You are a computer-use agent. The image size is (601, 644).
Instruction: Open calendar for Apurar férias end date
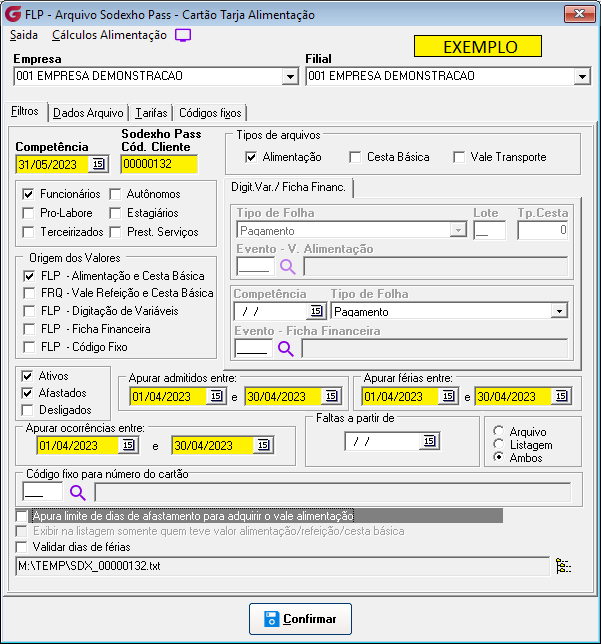[x=562, y=396]
